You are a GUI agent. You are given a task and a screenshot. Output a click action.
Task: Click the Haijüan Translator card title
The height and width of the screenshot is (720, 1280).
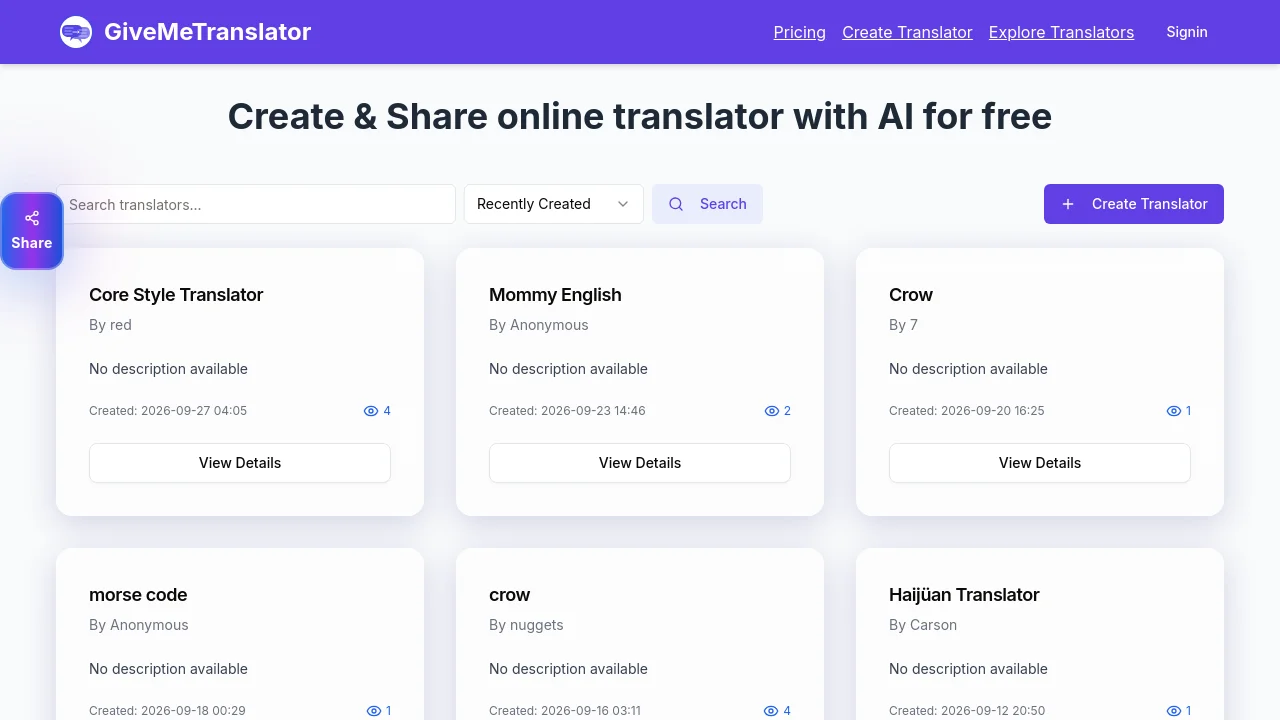964,595
